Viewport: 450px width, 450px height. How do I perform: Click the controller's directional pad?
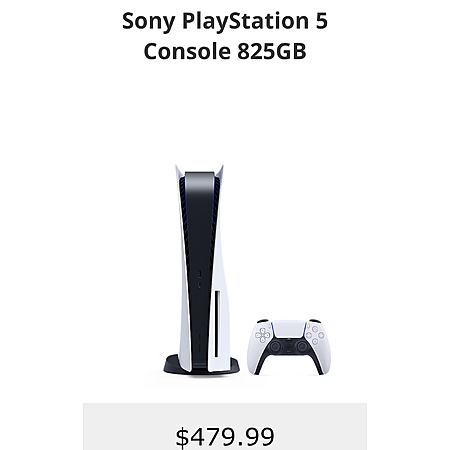(263, 335)
